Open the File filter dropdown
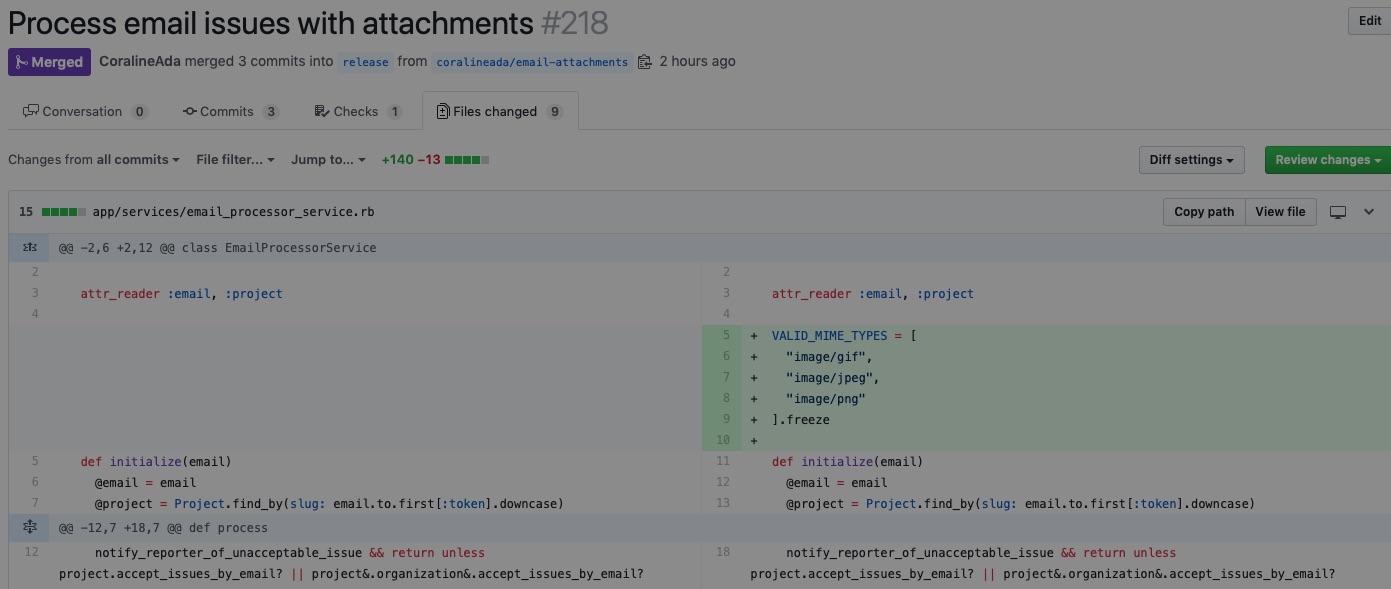 click(x=235, y=160)
